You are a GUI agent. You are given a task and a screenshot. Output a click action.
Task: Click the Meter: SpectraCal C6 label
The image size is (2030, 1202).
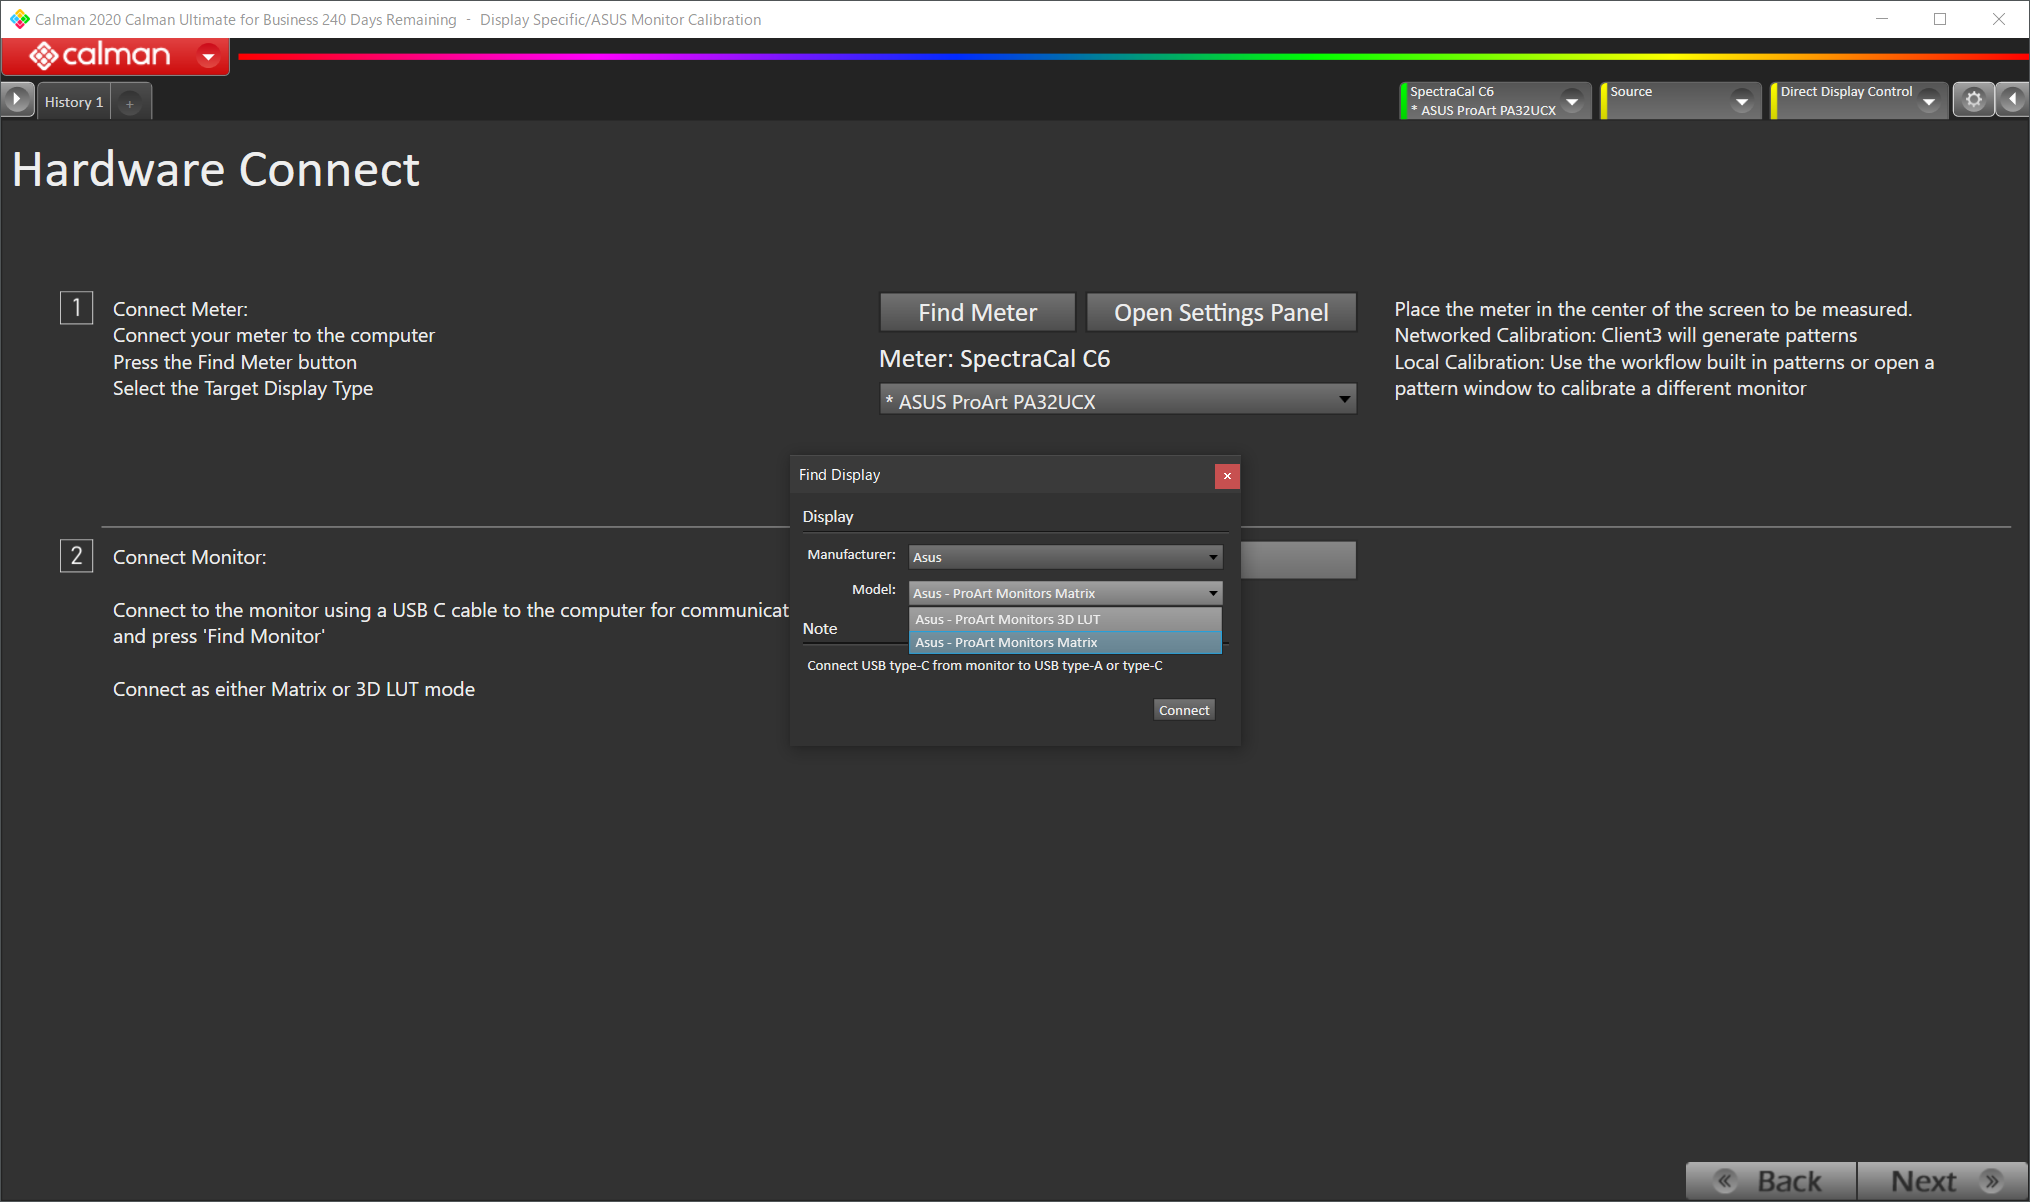tap(994, 358)
